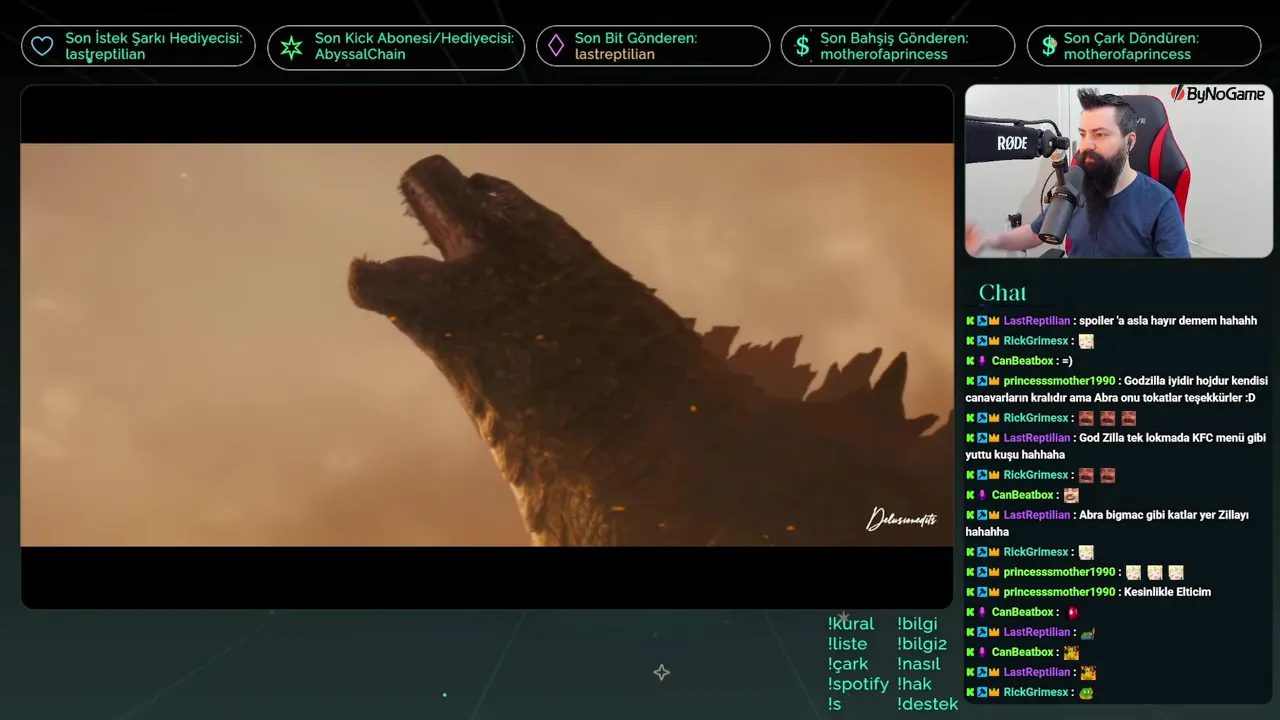Click the 'God Zilla tek lokmada KFC' message
1280x720 pixels.
pyautogui.click(x=1115, y=446)
